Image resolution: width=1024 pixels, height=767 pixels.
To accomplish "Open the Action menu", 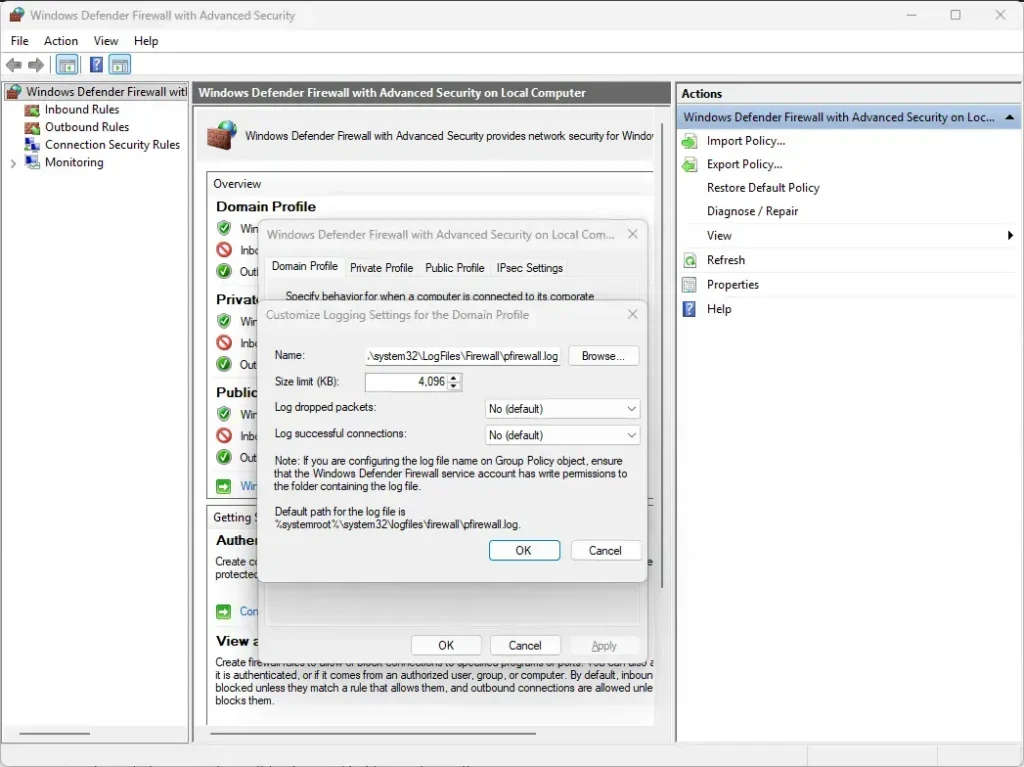I will point(61,41).
